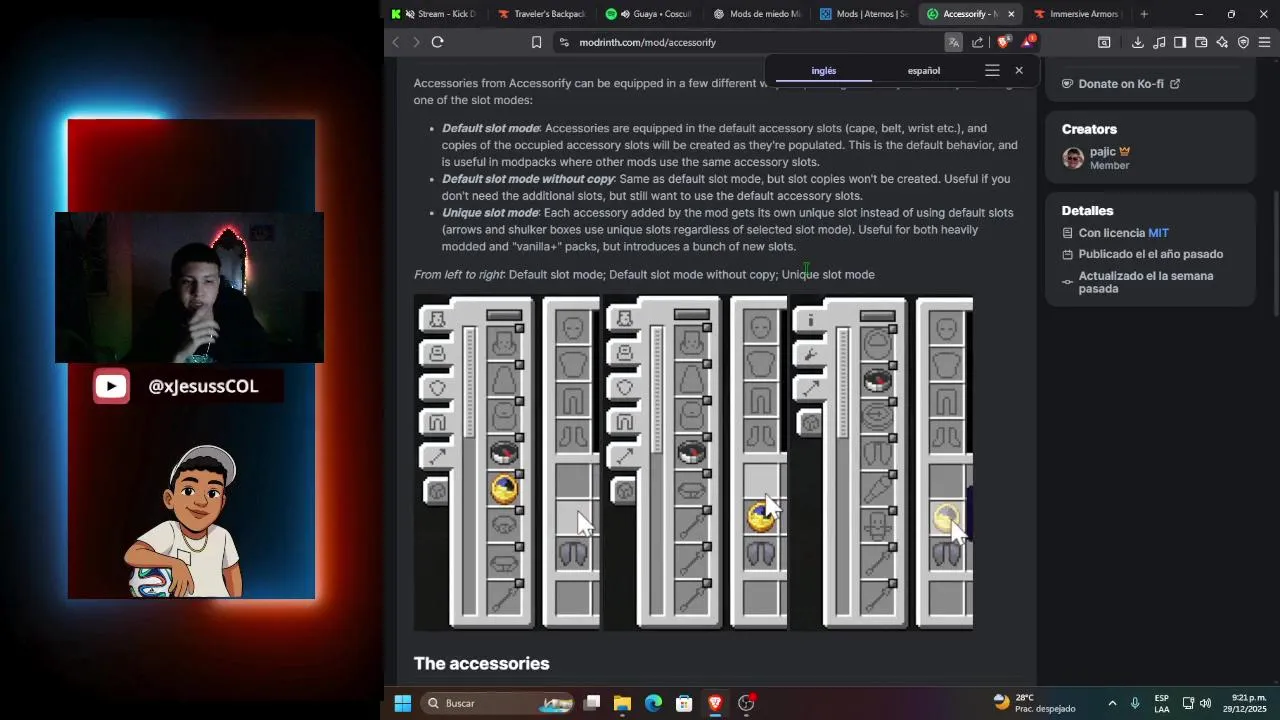Bookmark this page with the bookmark icon

[x=536, y=42]
